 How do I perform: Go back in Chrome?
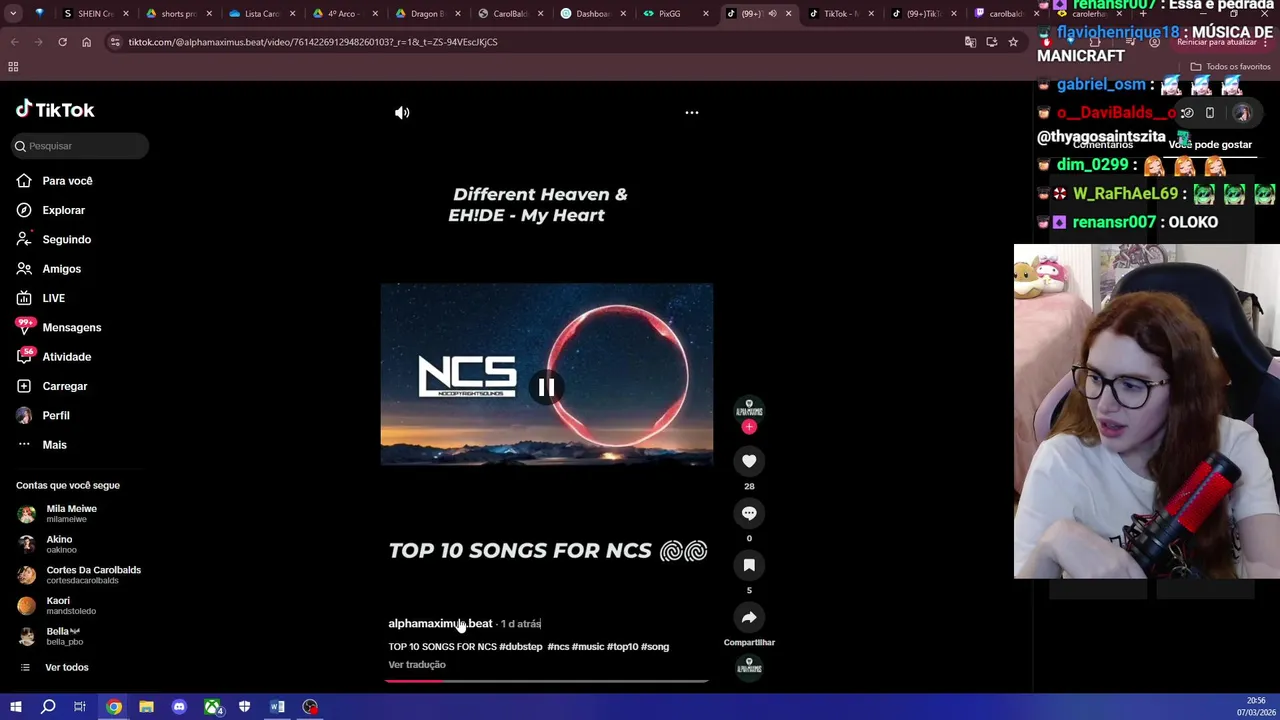[15, 42]
